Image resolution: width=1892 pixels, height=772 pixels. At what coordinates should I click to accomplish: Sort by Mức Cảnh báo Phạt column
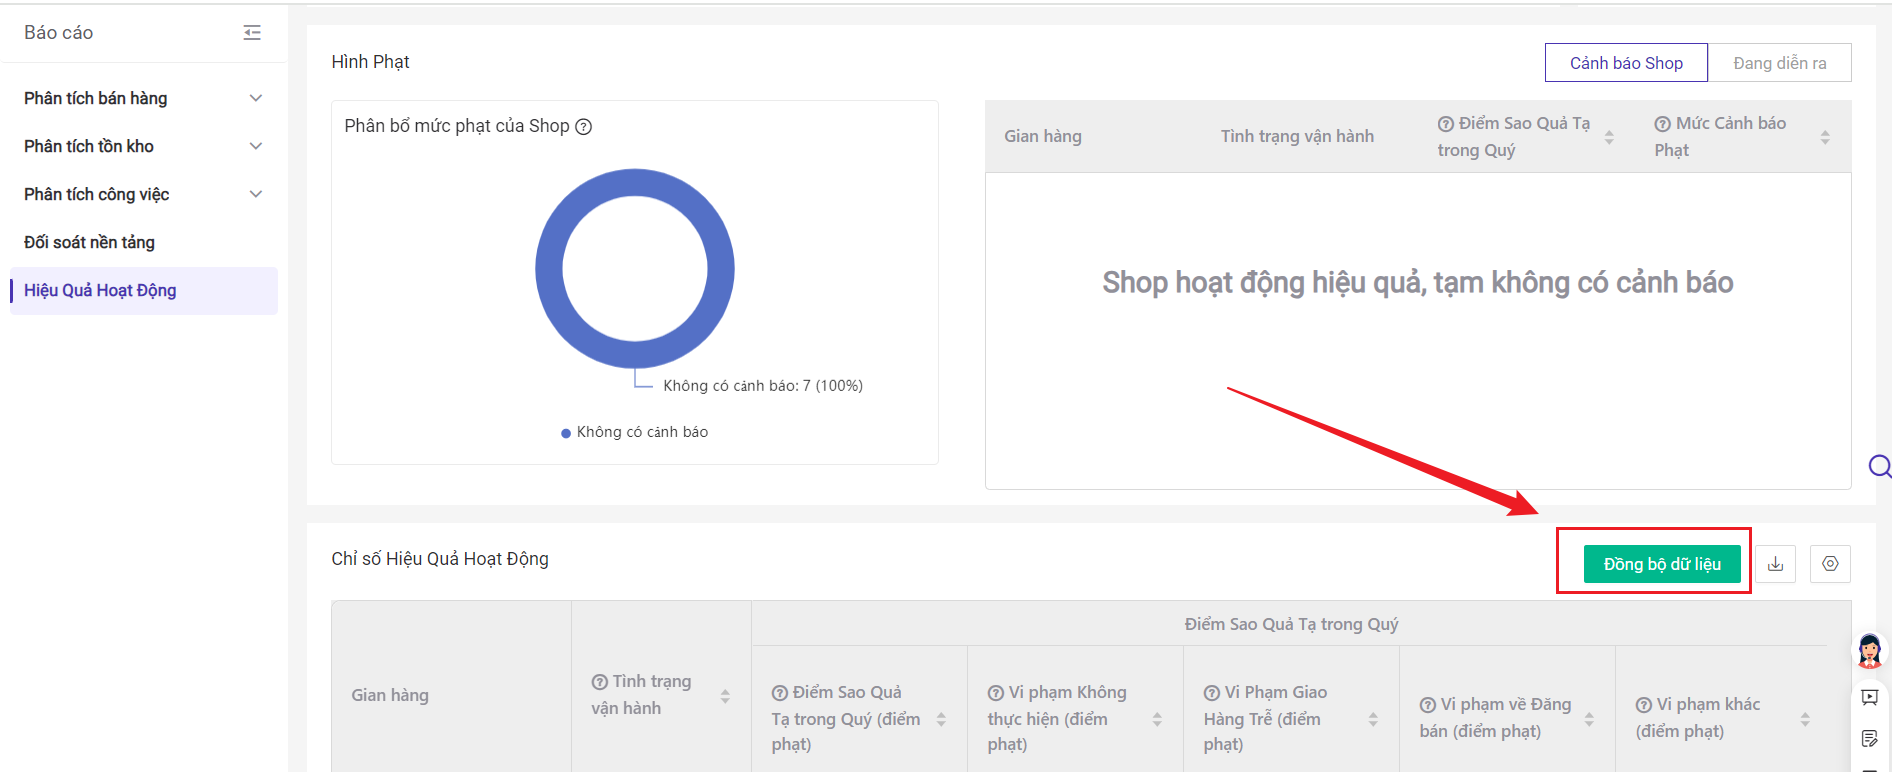click(1825, 137)
